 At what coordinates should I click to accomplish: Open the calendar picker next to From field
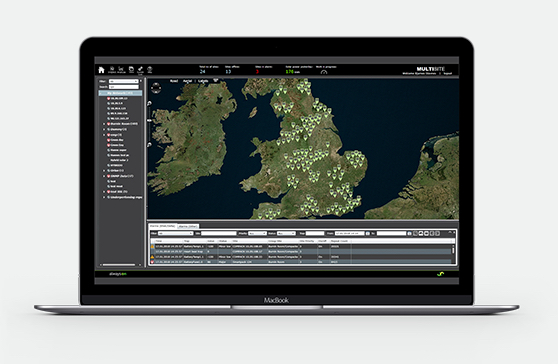[368, 233]
